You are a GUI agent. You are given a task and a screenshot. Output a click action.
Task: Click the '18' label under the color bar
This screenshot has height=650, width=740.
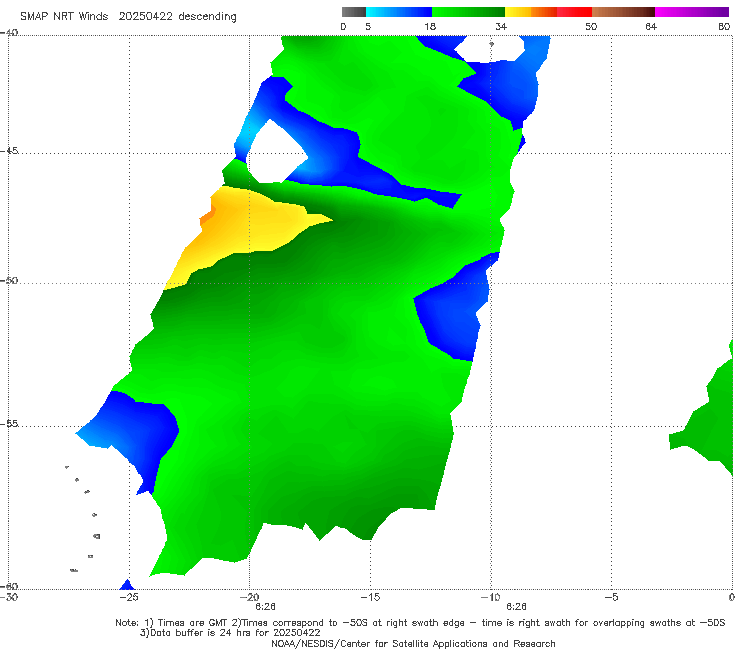[430, 26]
